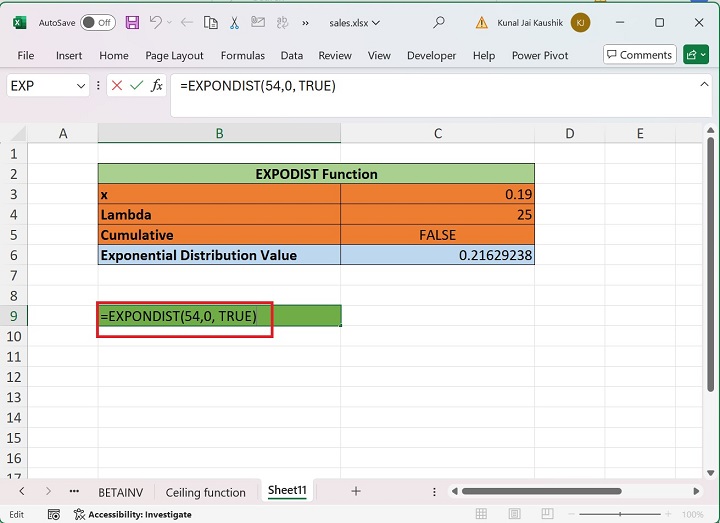
Task: Click the Save icon in title bar
Action: tap(133, 22)
